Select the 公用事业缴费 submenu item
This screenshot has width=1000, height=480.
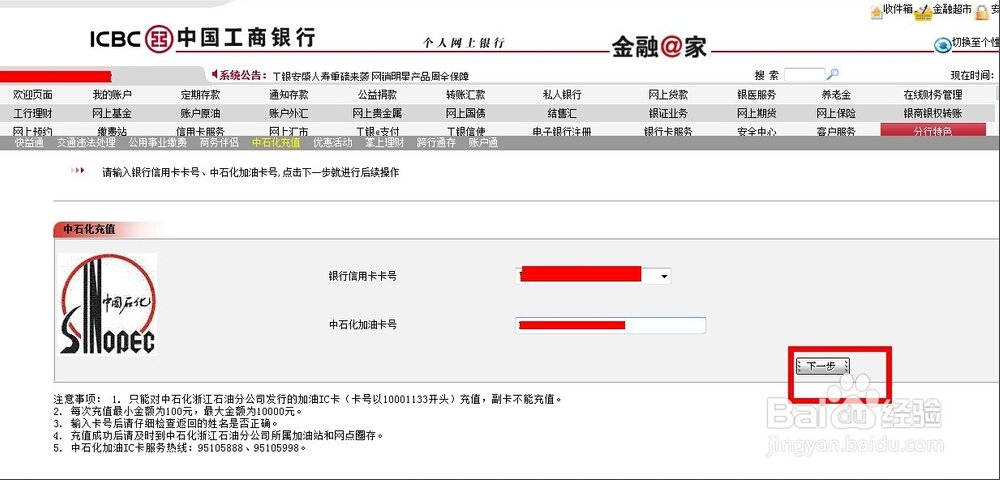click(158, 143)
